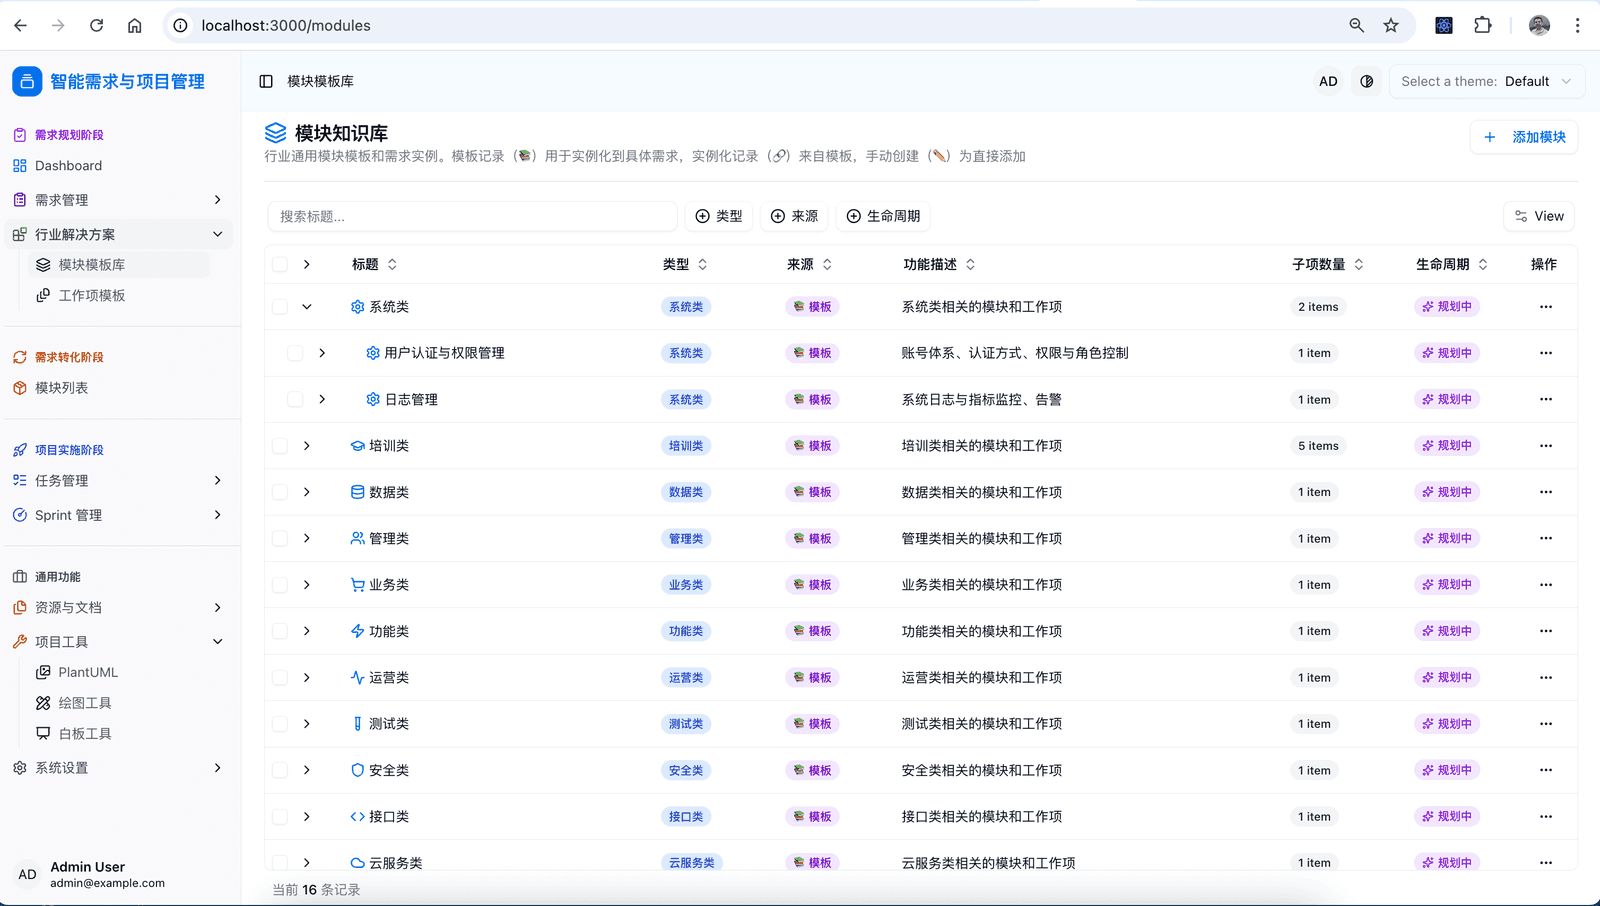Click the 任务管理 sidebar icon
1600x906 pixels.
[19, 480]
